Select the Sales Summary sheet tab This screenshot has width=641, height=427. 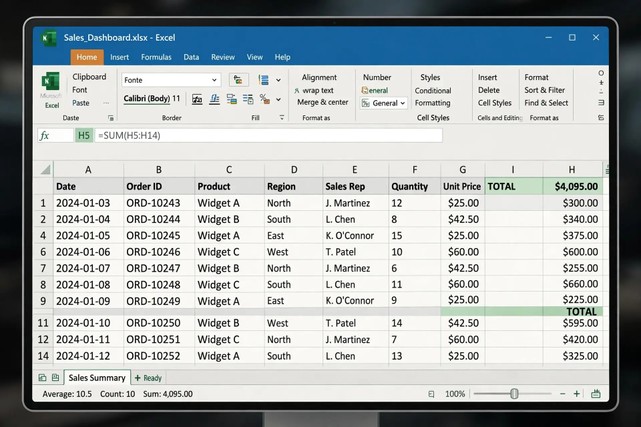click(97, 378)
